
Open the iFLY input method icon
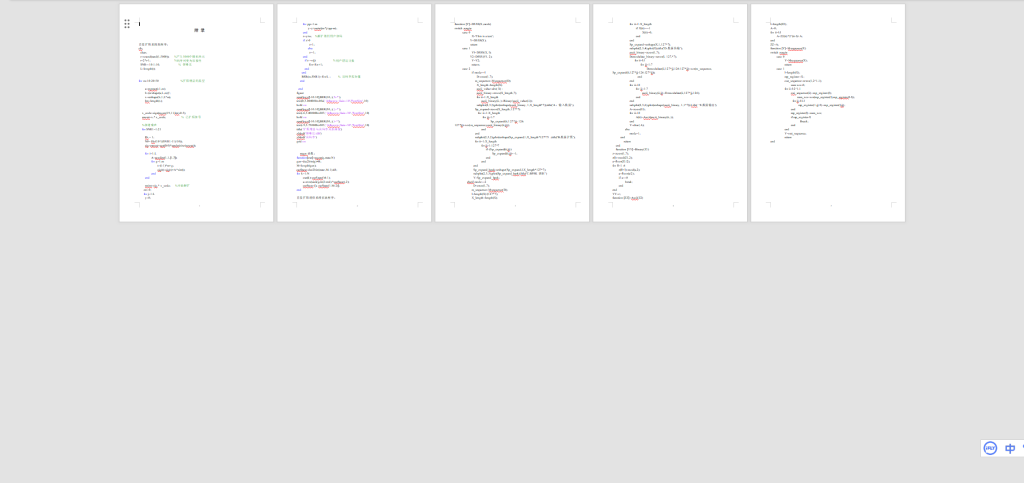(990, 448)
